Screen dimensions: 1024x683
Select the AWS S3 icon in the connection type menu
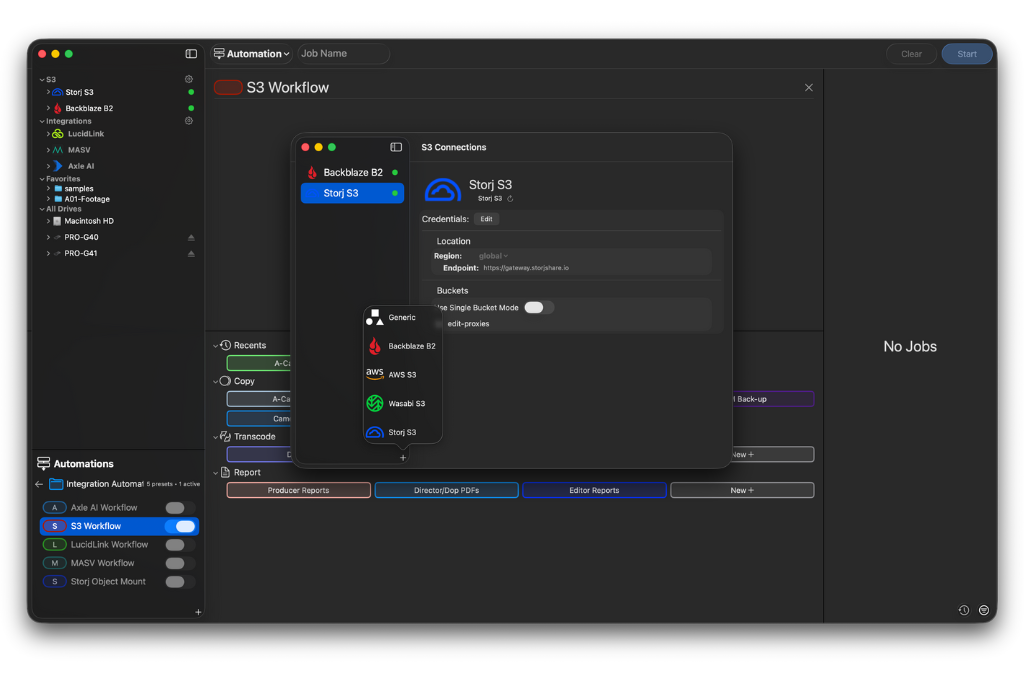(374, 375)
